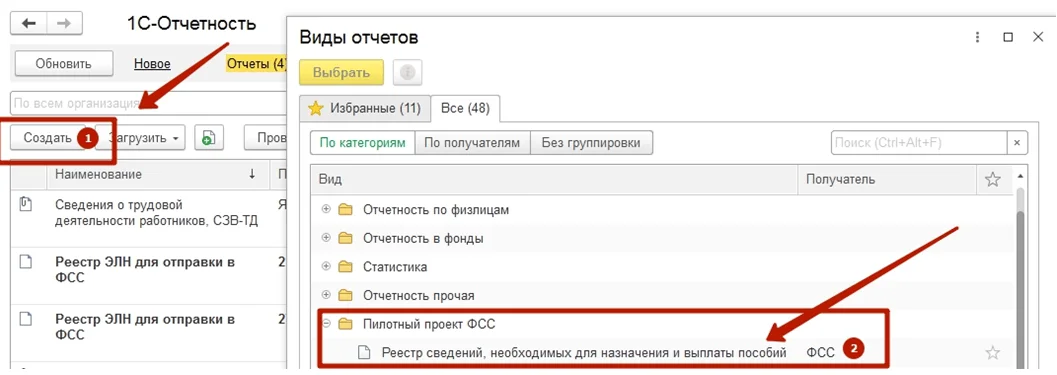Expand the Статистика folder
This screenshot has width=1057, height=375.
pos(327,266)
